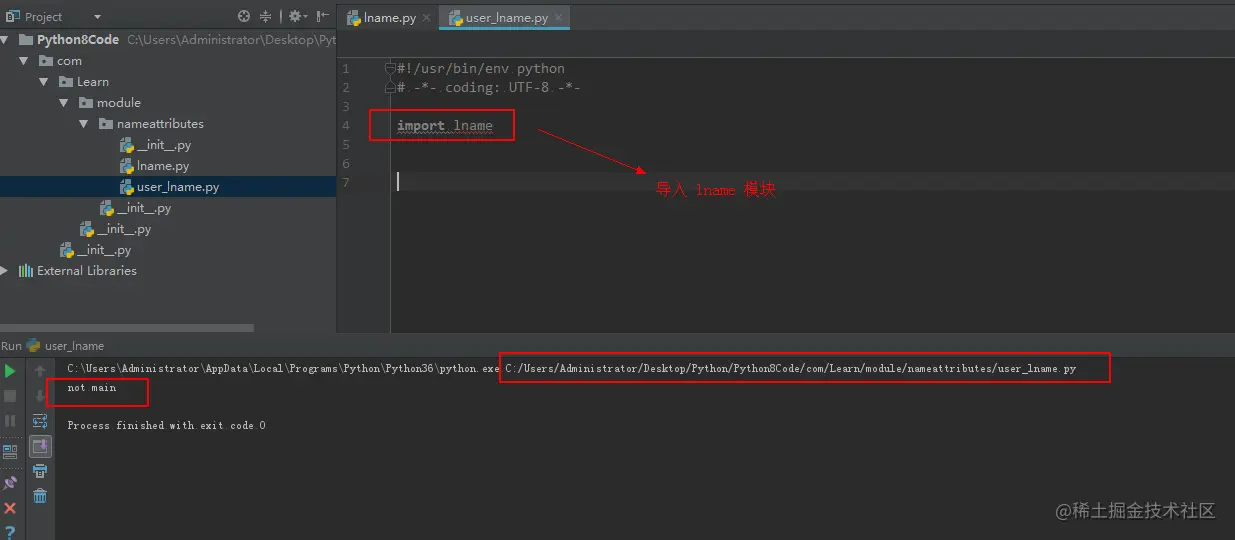Click the Stop process icon in Run panel
This screenshot has width=1235, height=540.
10,396
